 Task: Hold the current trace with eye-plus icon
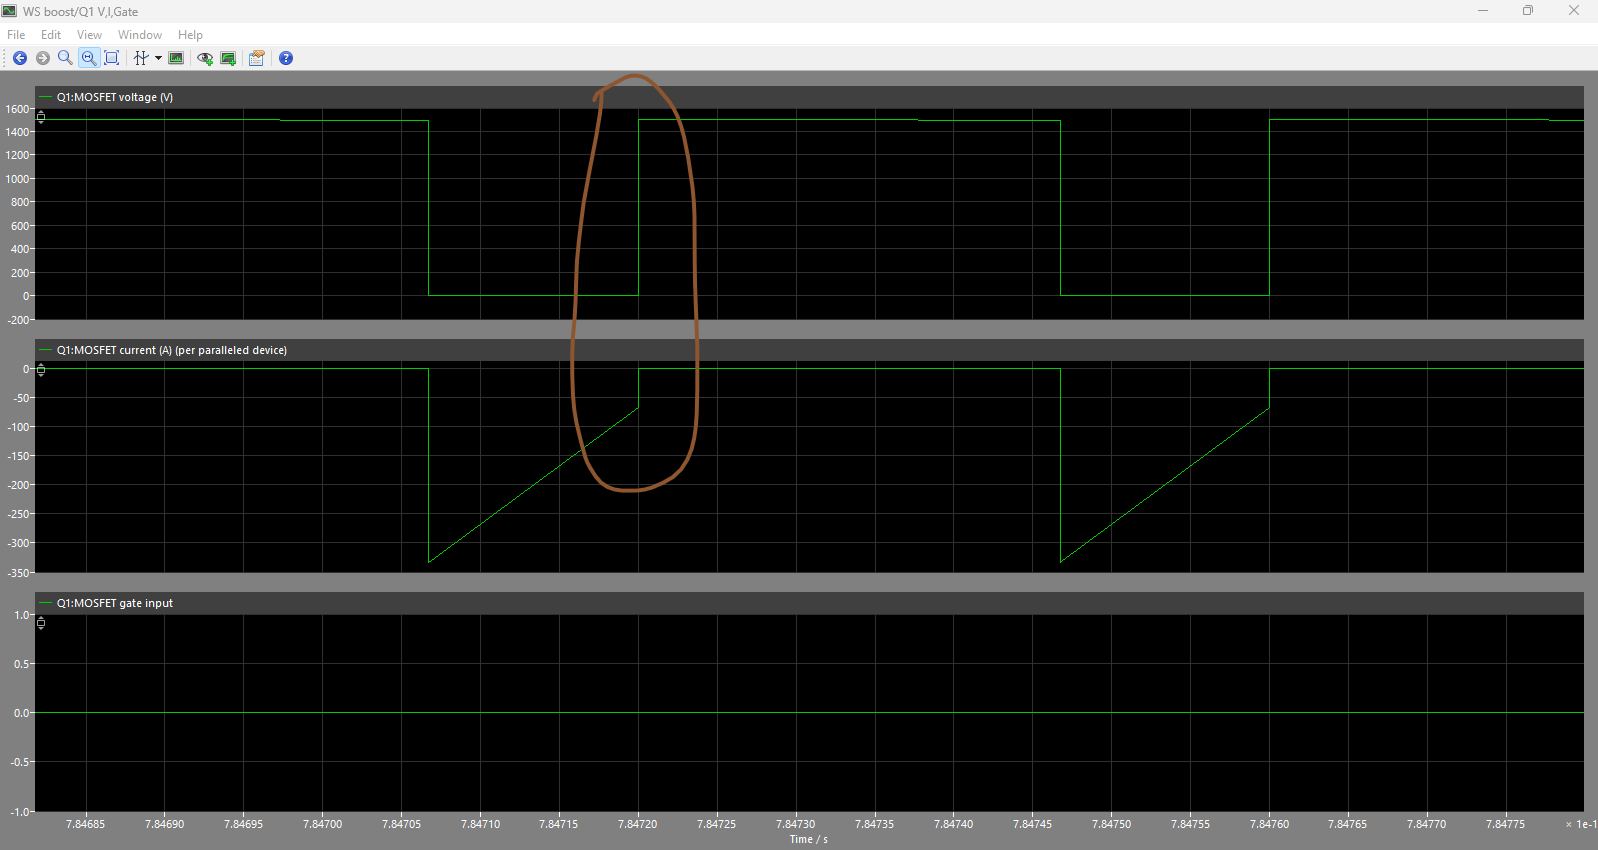pos(205,58)
